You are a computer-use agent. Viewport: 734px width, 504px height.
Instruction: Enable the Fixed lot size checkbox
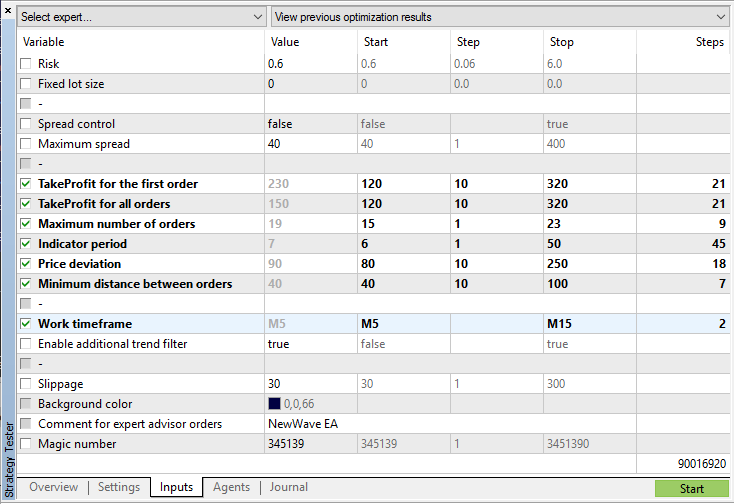(26, 84)
